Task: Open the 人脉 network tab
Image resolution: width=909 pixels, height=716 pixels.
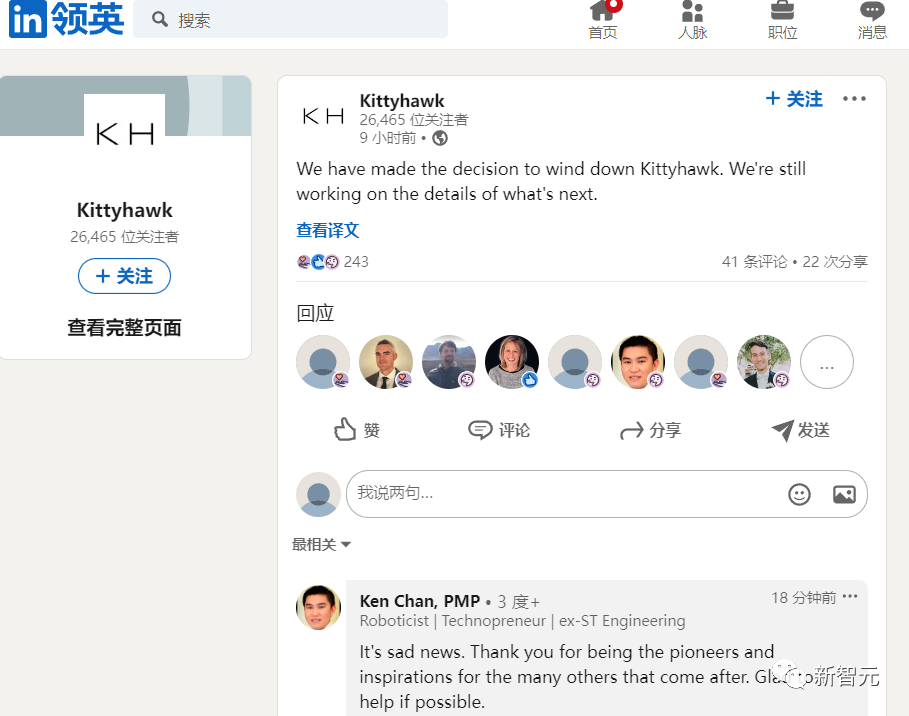Action: click(x=693, y=21)
